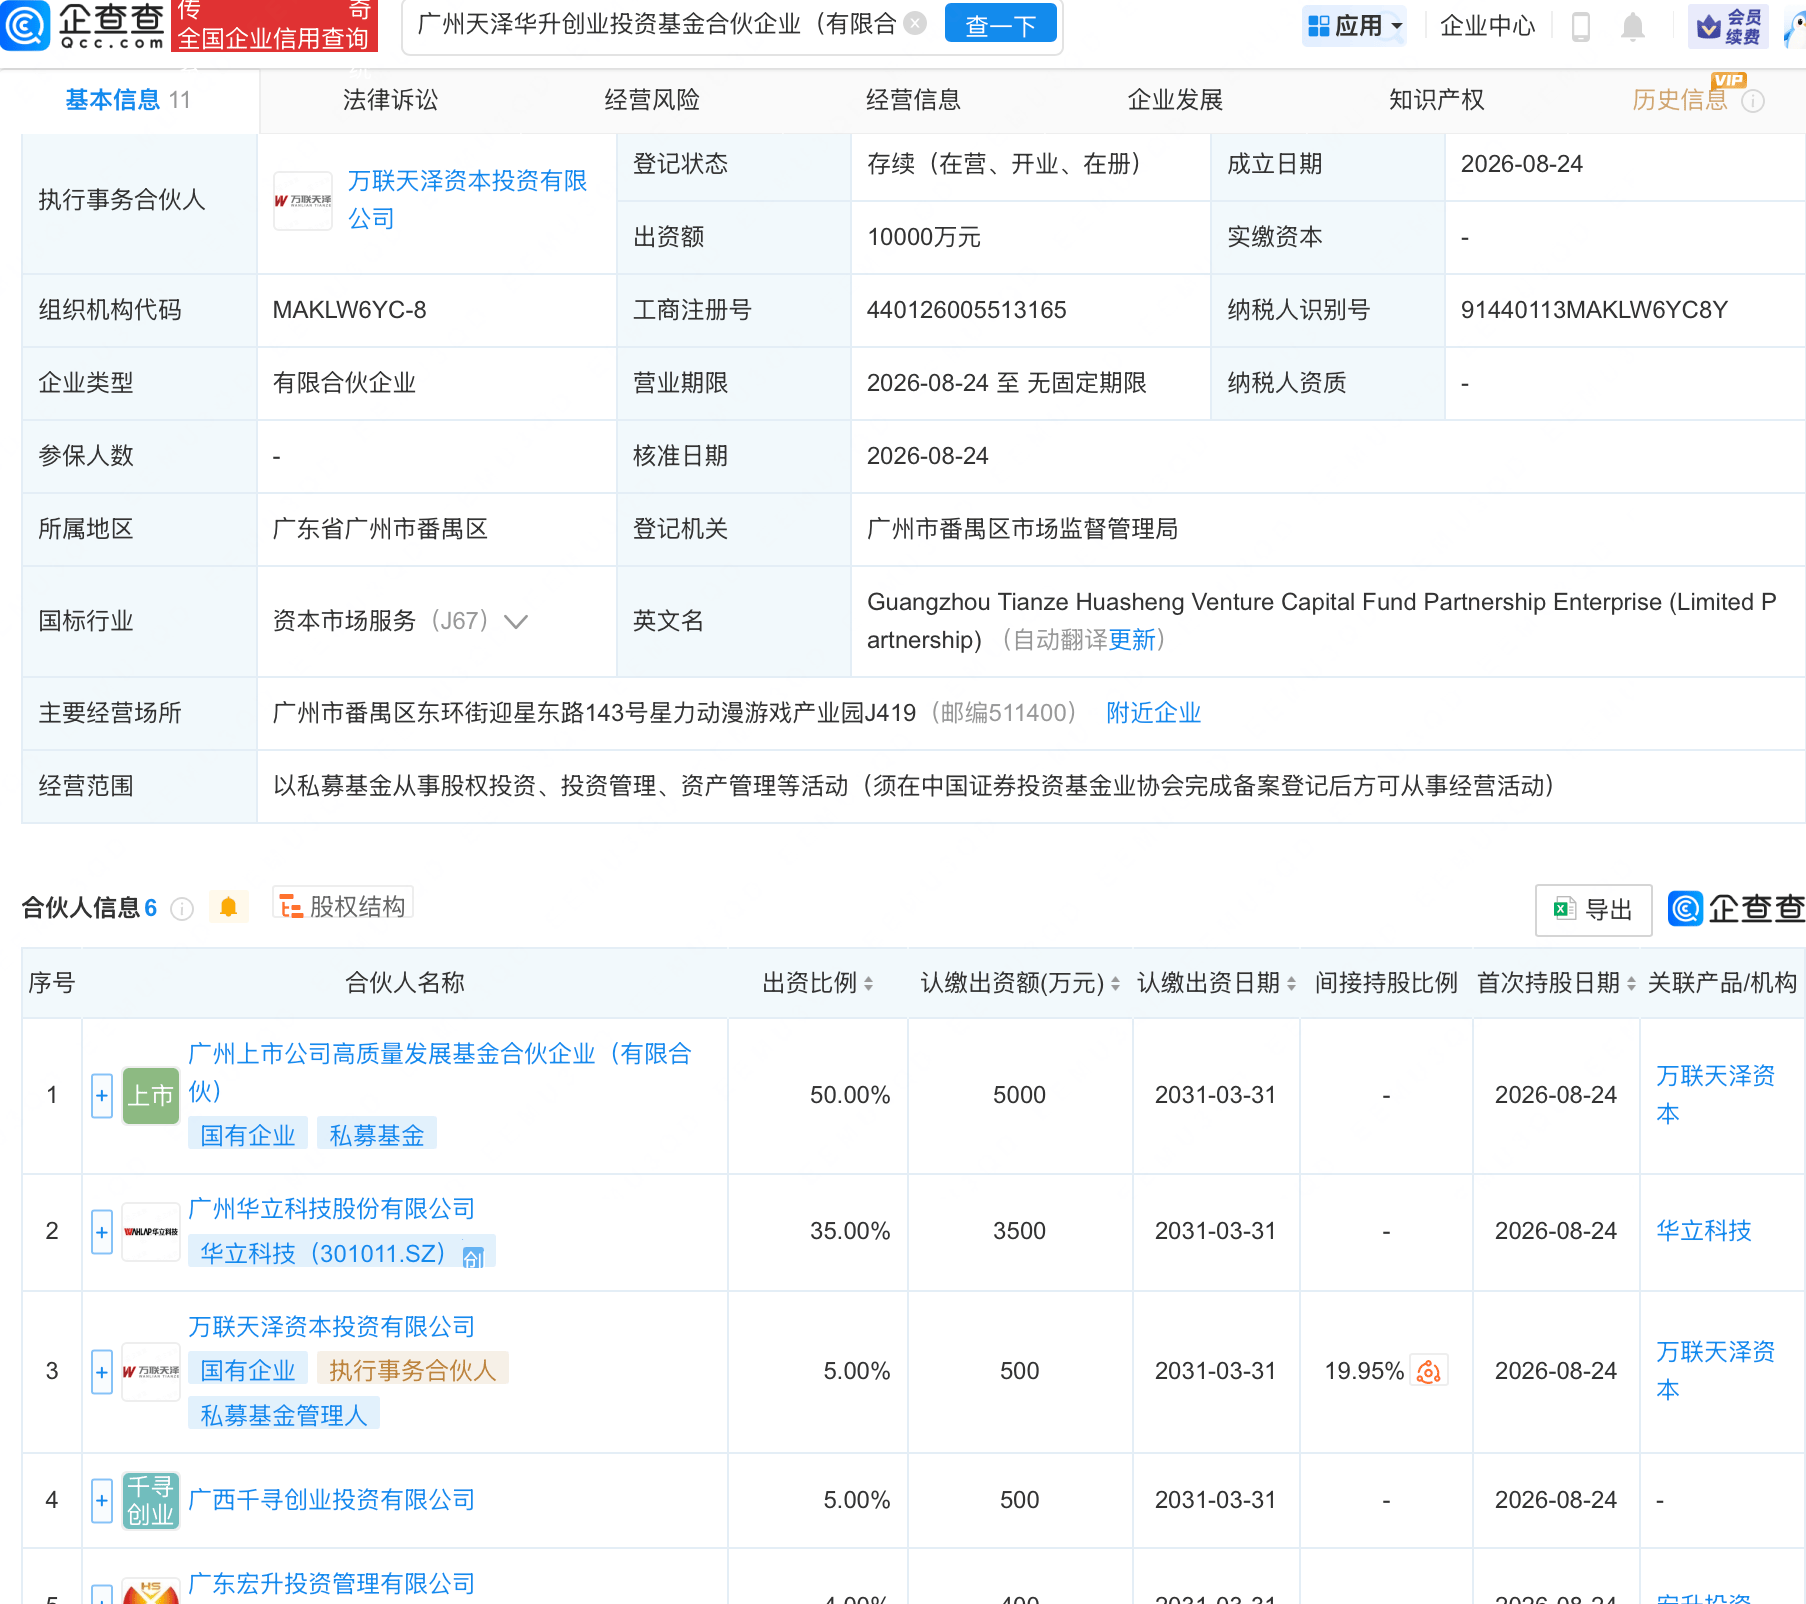
Task: Open 万联天泽资本 related product in row 1
Action: (1715, 1095)
